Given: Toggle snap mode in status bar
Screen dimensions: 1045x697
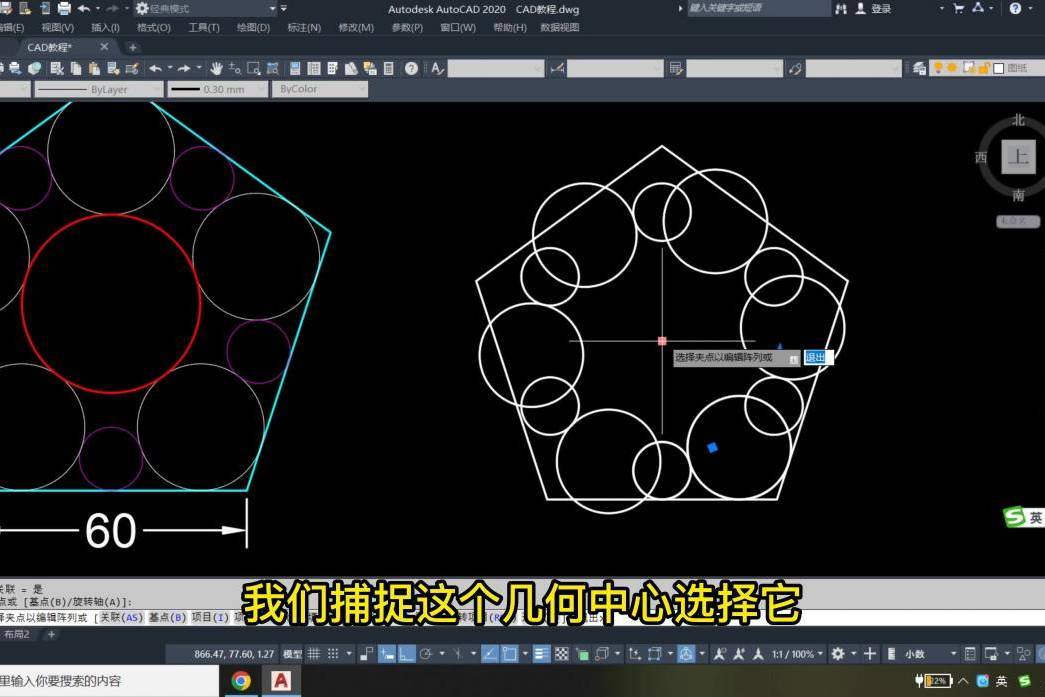Looking at the screenshot, I should coord(333,654).
